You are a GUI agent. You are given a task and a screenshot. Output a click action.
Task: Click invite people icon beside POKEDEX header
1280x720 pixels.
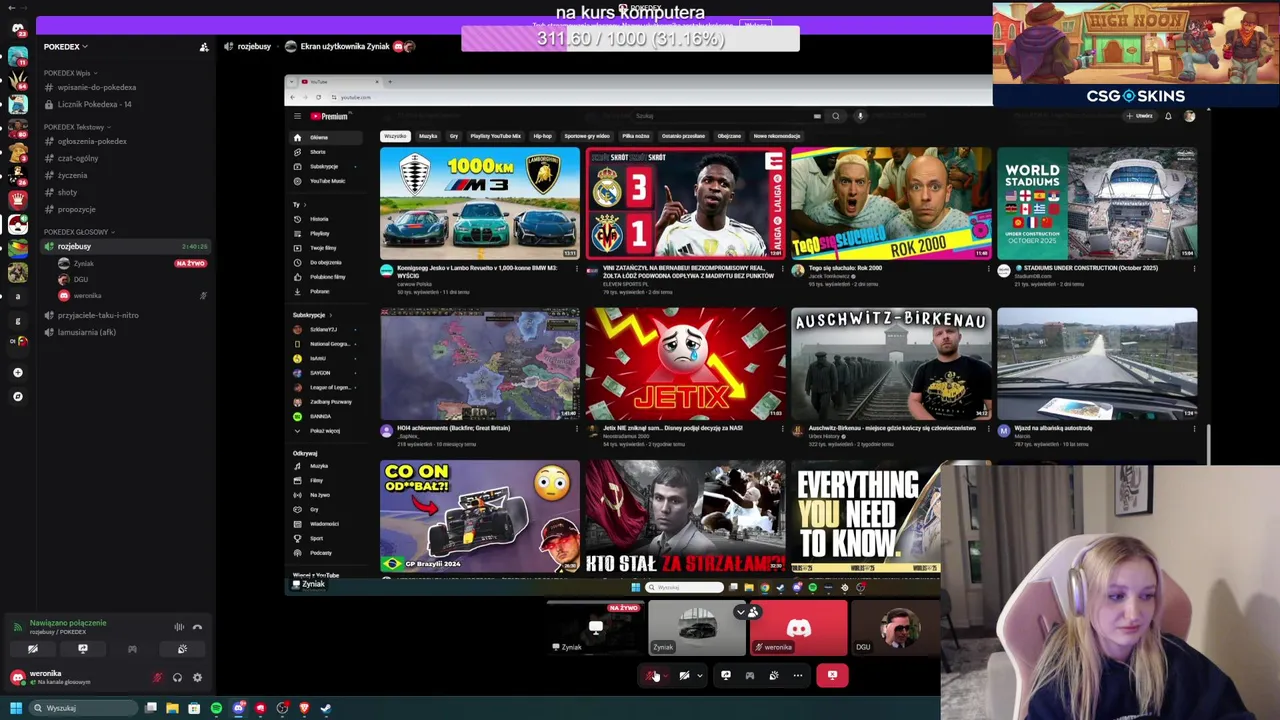204,47
